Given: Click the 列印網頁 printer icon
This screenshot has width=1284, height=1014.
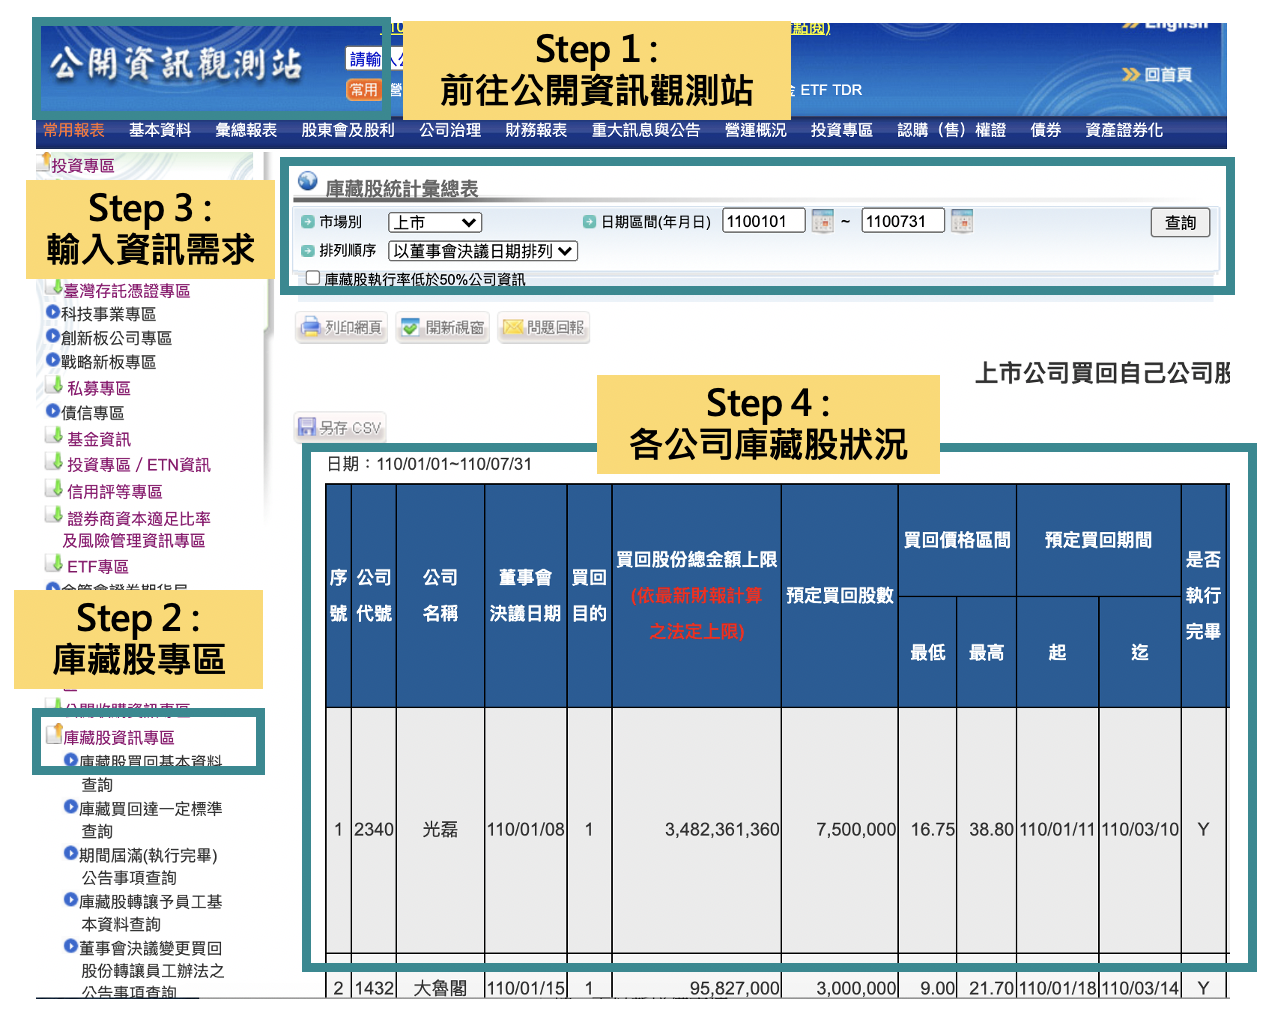Looking at the screenshot, I should pyautogui.click(x=310, y=327).
